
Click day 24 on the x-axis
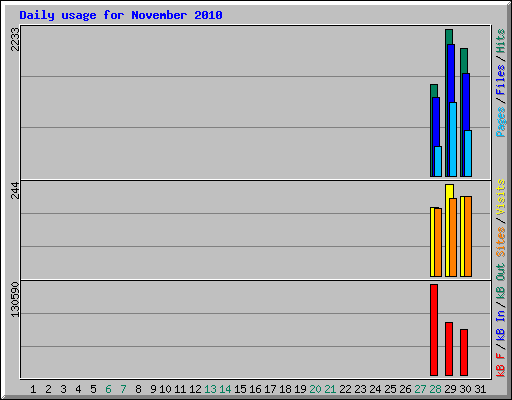click(375, 389)
